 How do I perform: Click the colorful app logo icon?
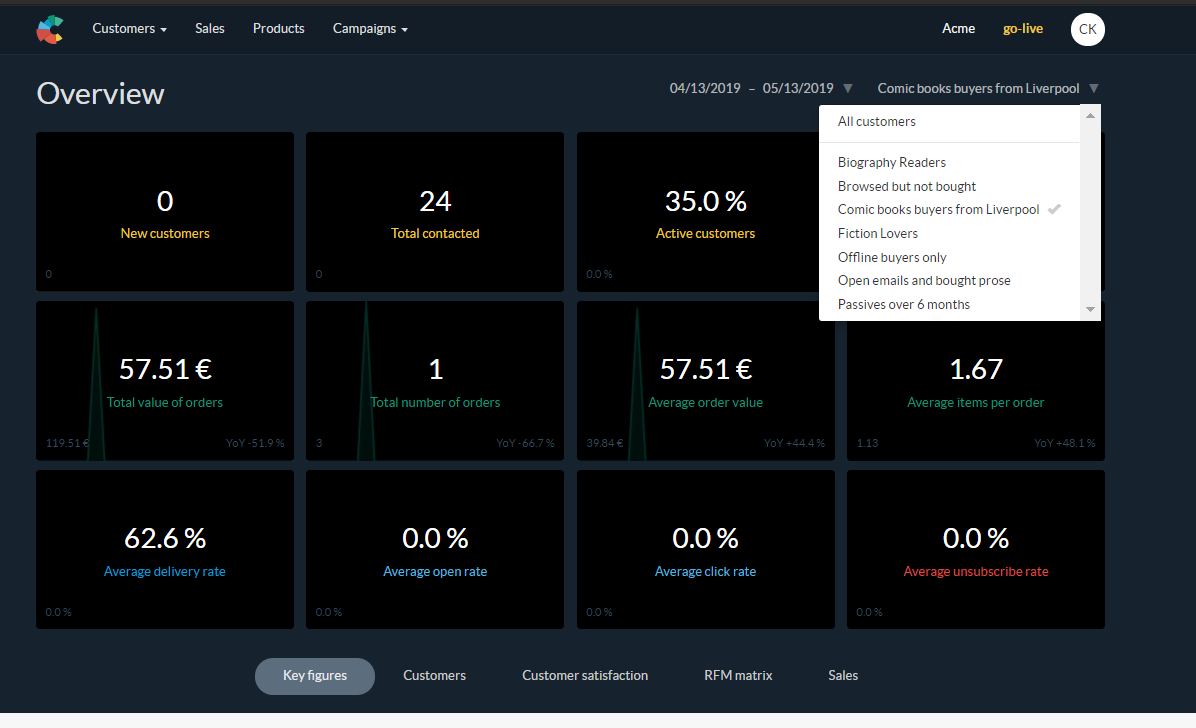(50, 30)
